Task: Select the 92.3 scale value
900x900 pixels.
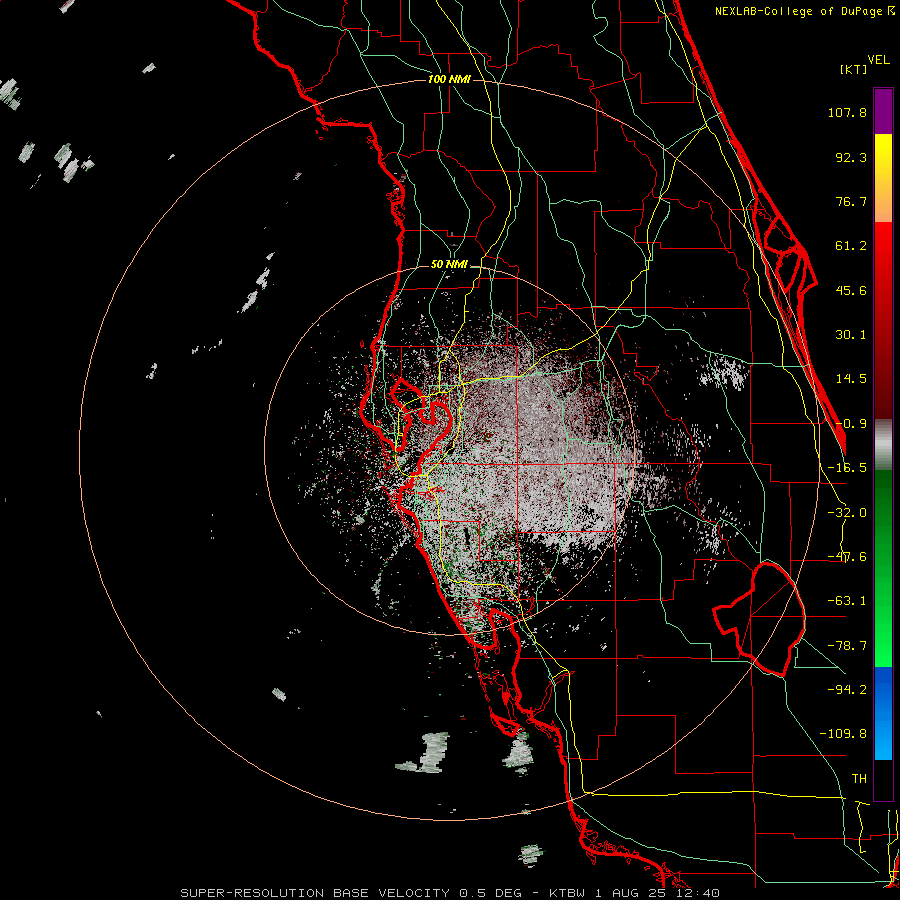Action: click(851, 157)
